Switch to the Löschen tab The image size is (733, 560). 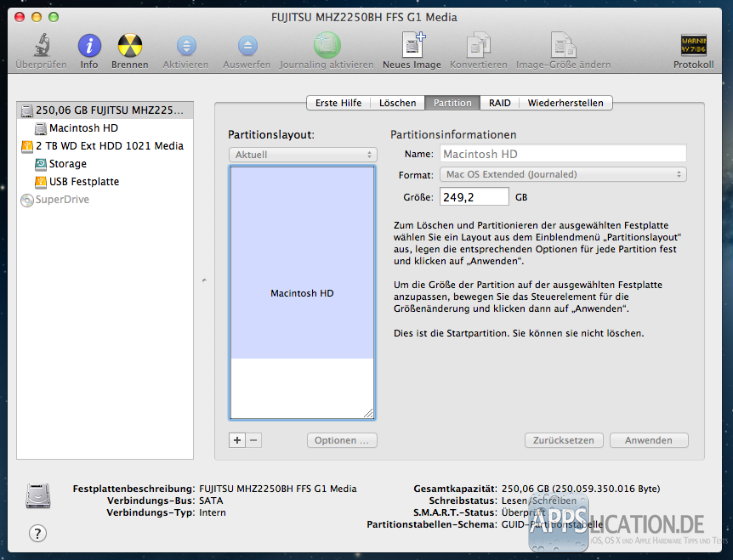[397, 103]
